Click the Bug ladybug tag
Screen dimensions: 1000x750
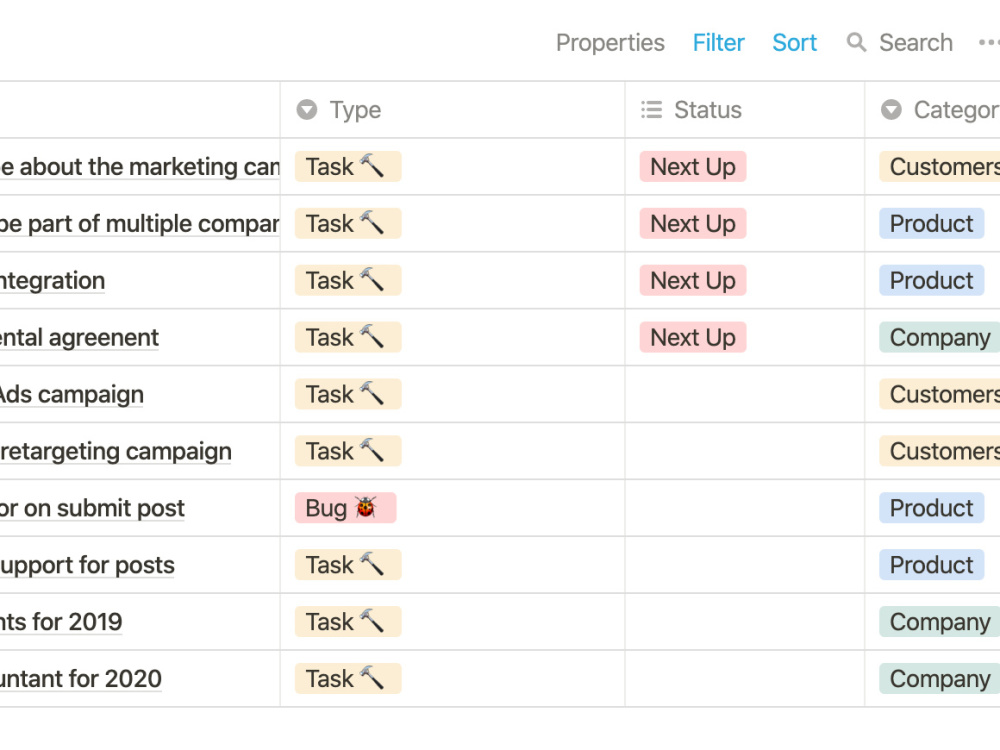pyautogui.click(x=345, y=508)
